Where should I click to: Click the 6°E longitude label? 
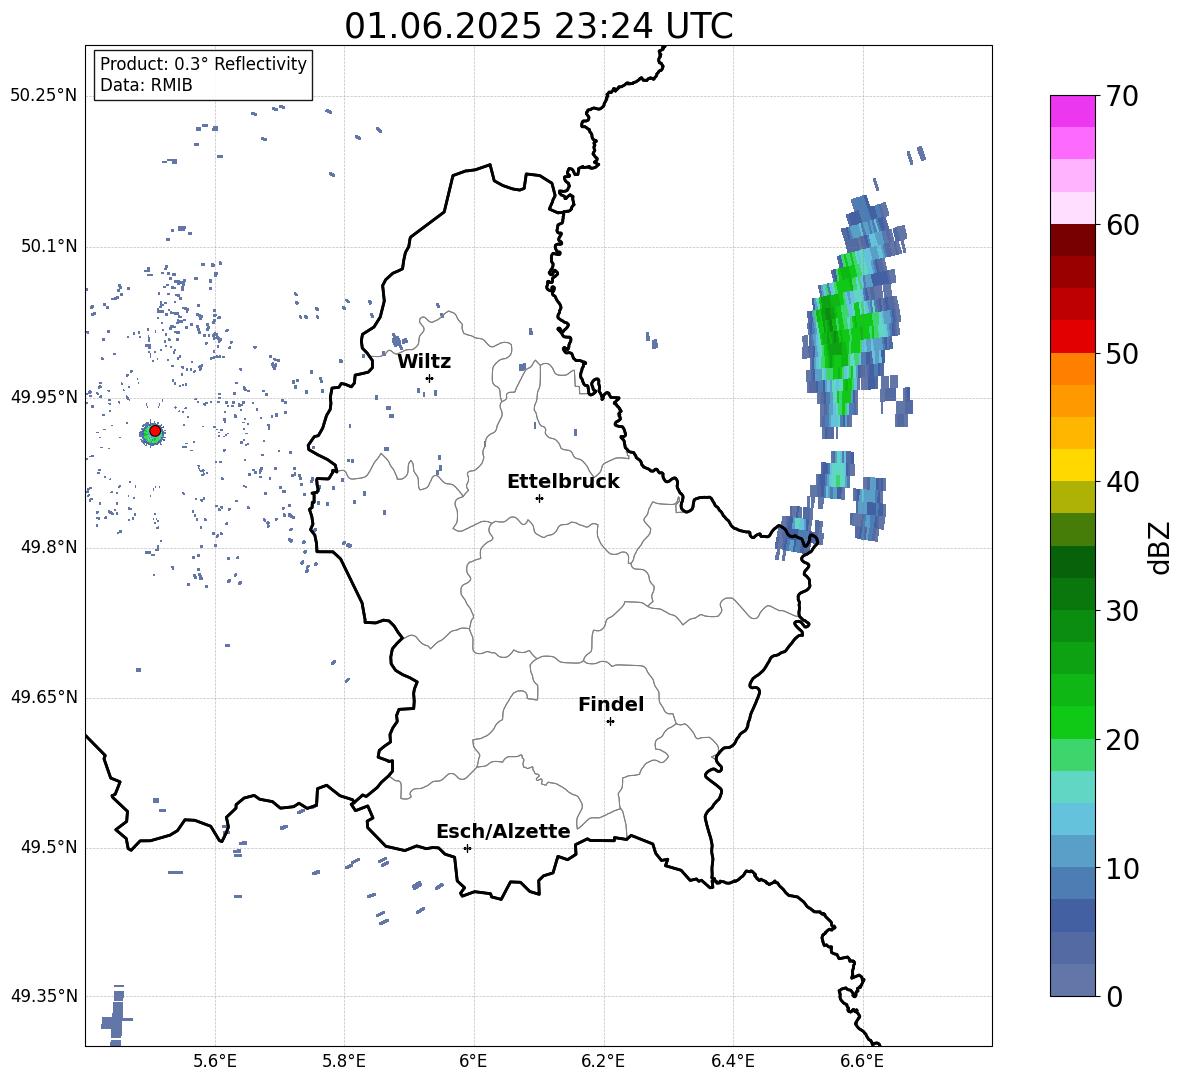pos(473,1061)
